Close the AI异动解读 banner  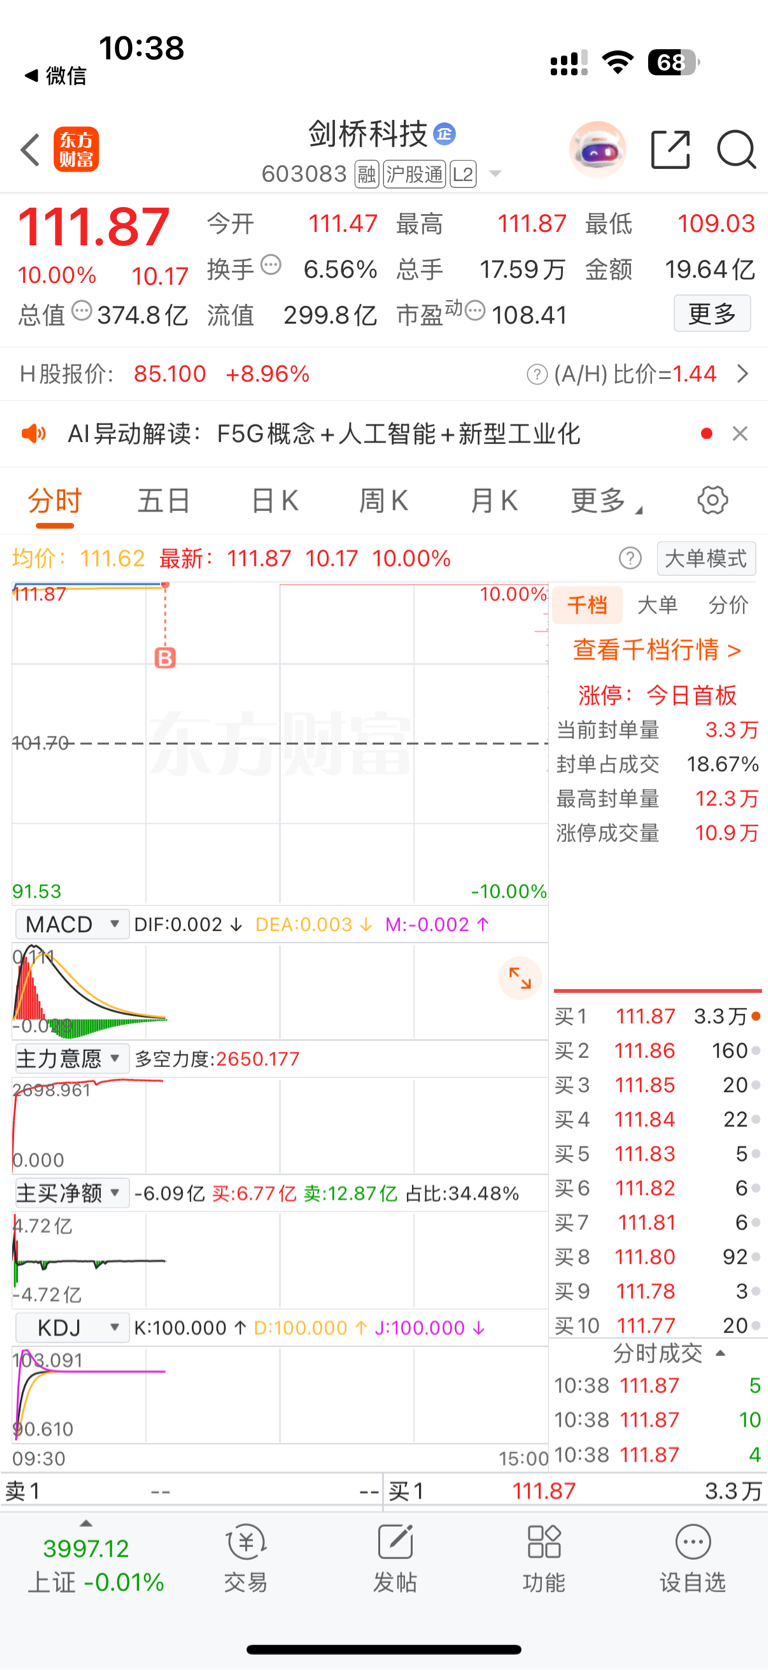(x=740, y=433)
